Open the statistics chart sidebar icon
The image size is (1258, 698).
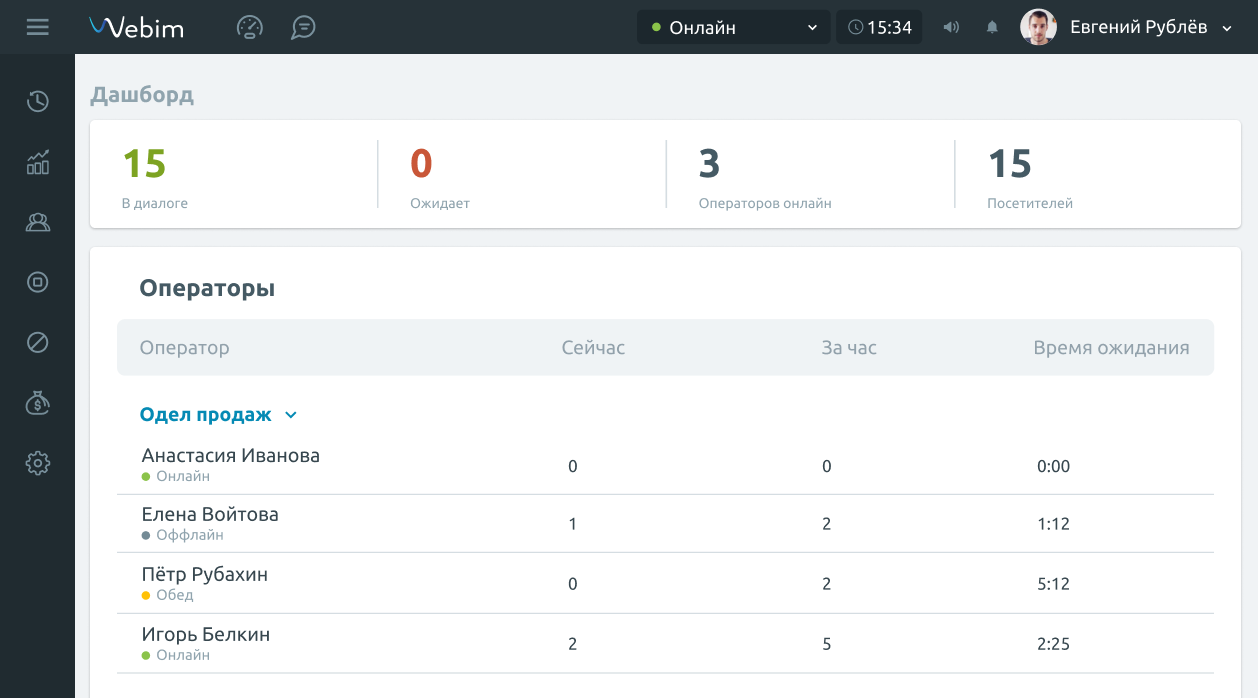[38, 162]
